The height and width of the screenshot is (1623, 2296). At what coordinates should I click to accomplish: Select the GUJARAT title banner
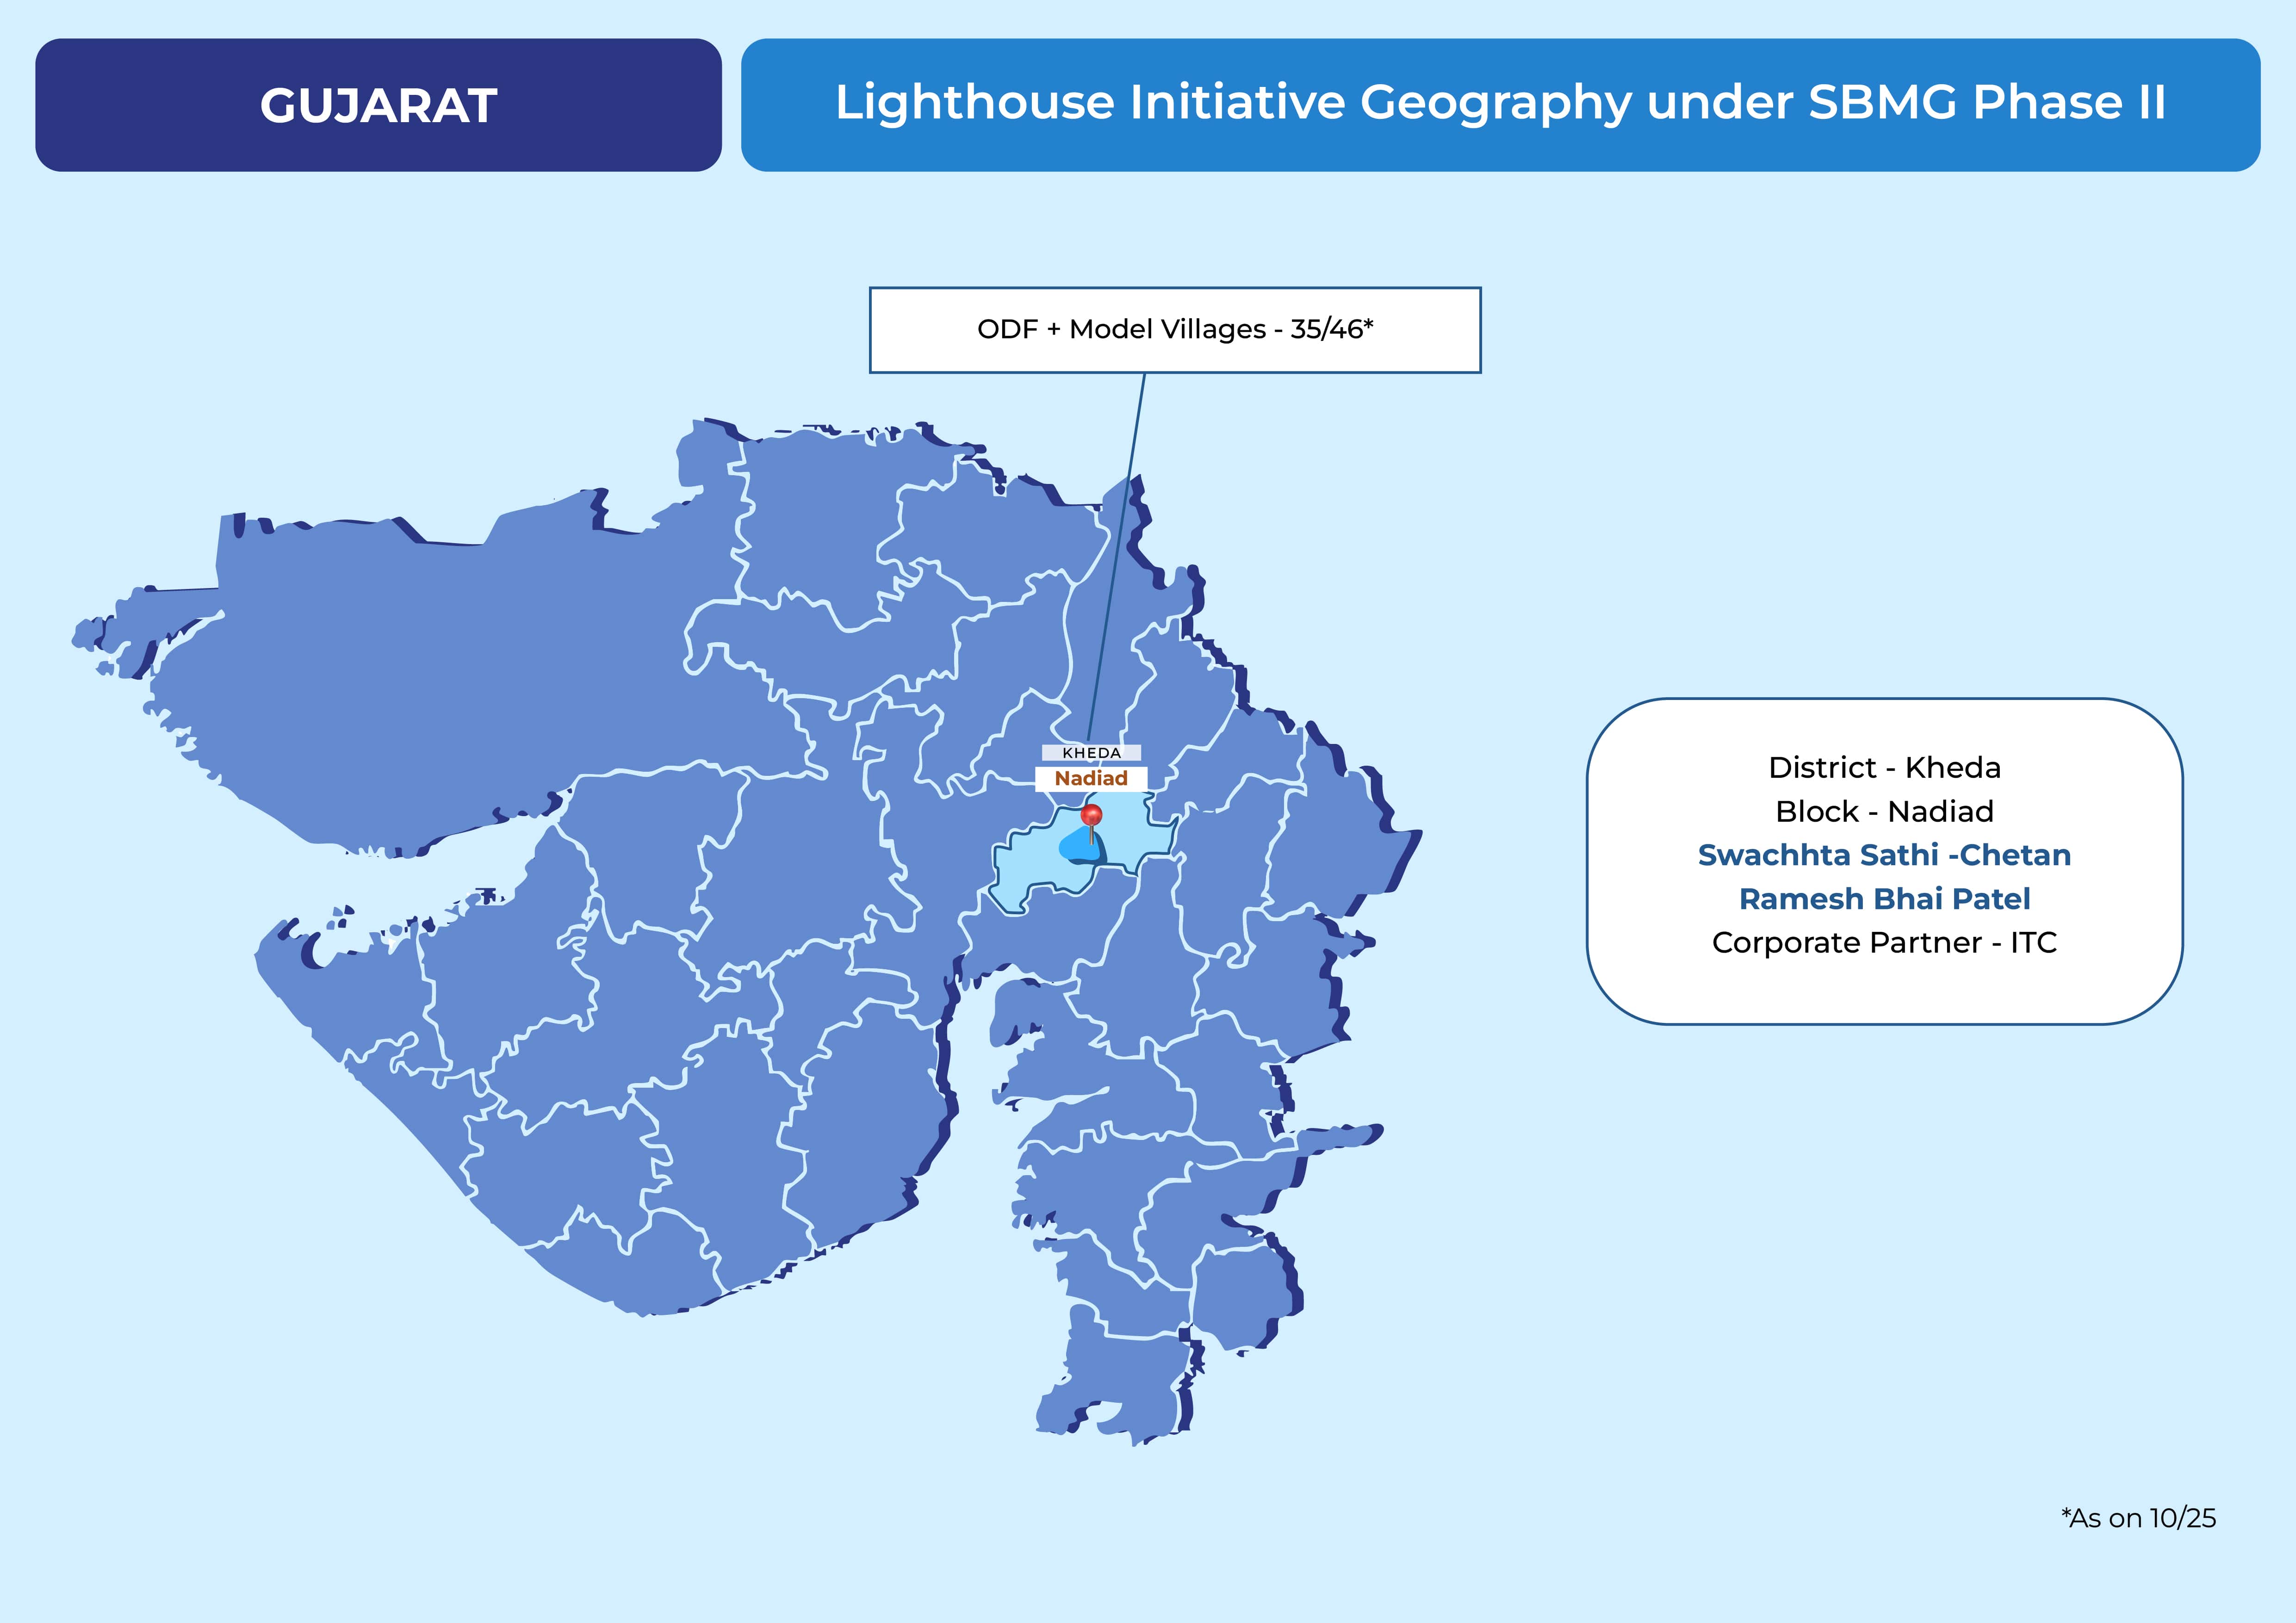tap(378, 105)
